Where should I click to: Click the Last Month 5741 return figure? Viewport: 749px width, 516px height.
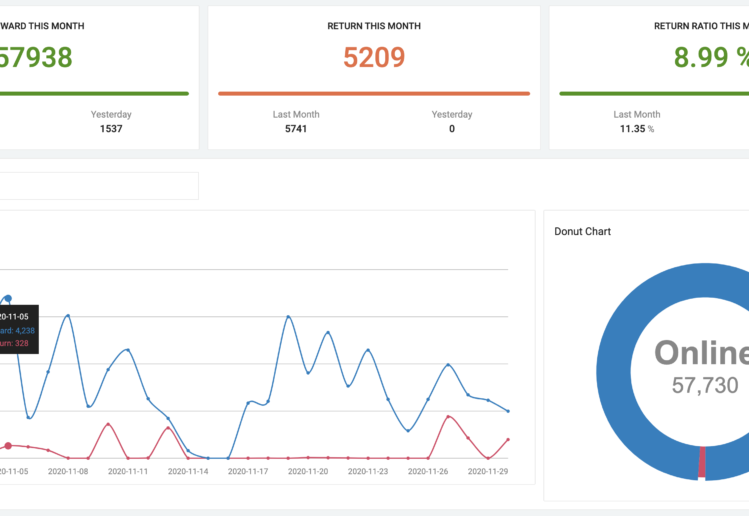coord(296,129)
